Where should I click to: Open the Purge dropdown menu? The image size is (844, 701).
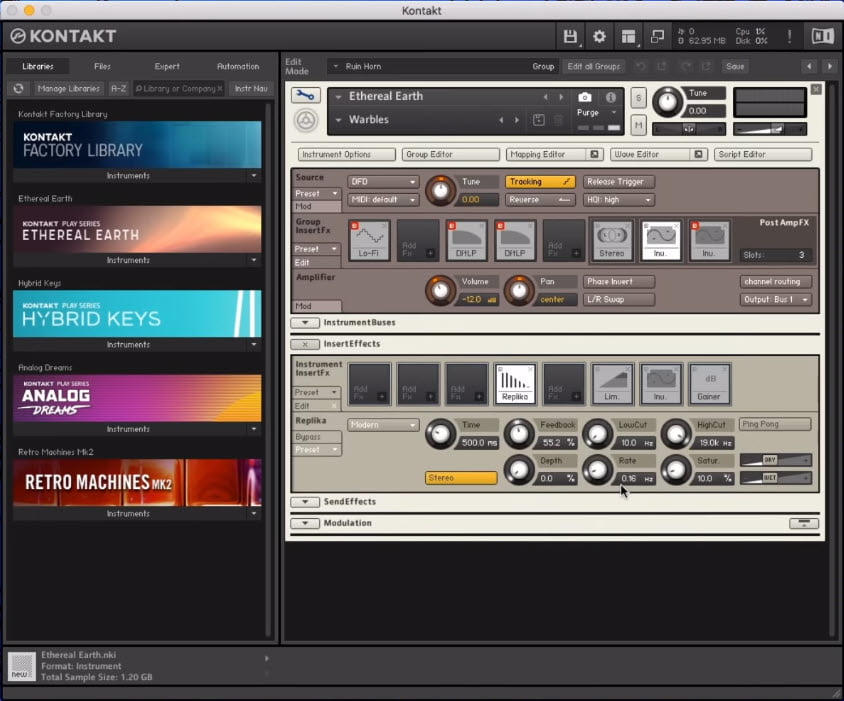(x=596, y=113)
